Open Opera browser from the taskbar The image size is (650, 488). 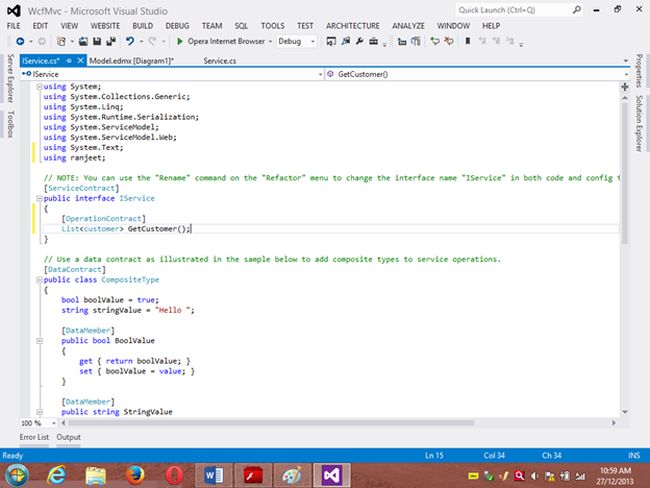point(174,472)
